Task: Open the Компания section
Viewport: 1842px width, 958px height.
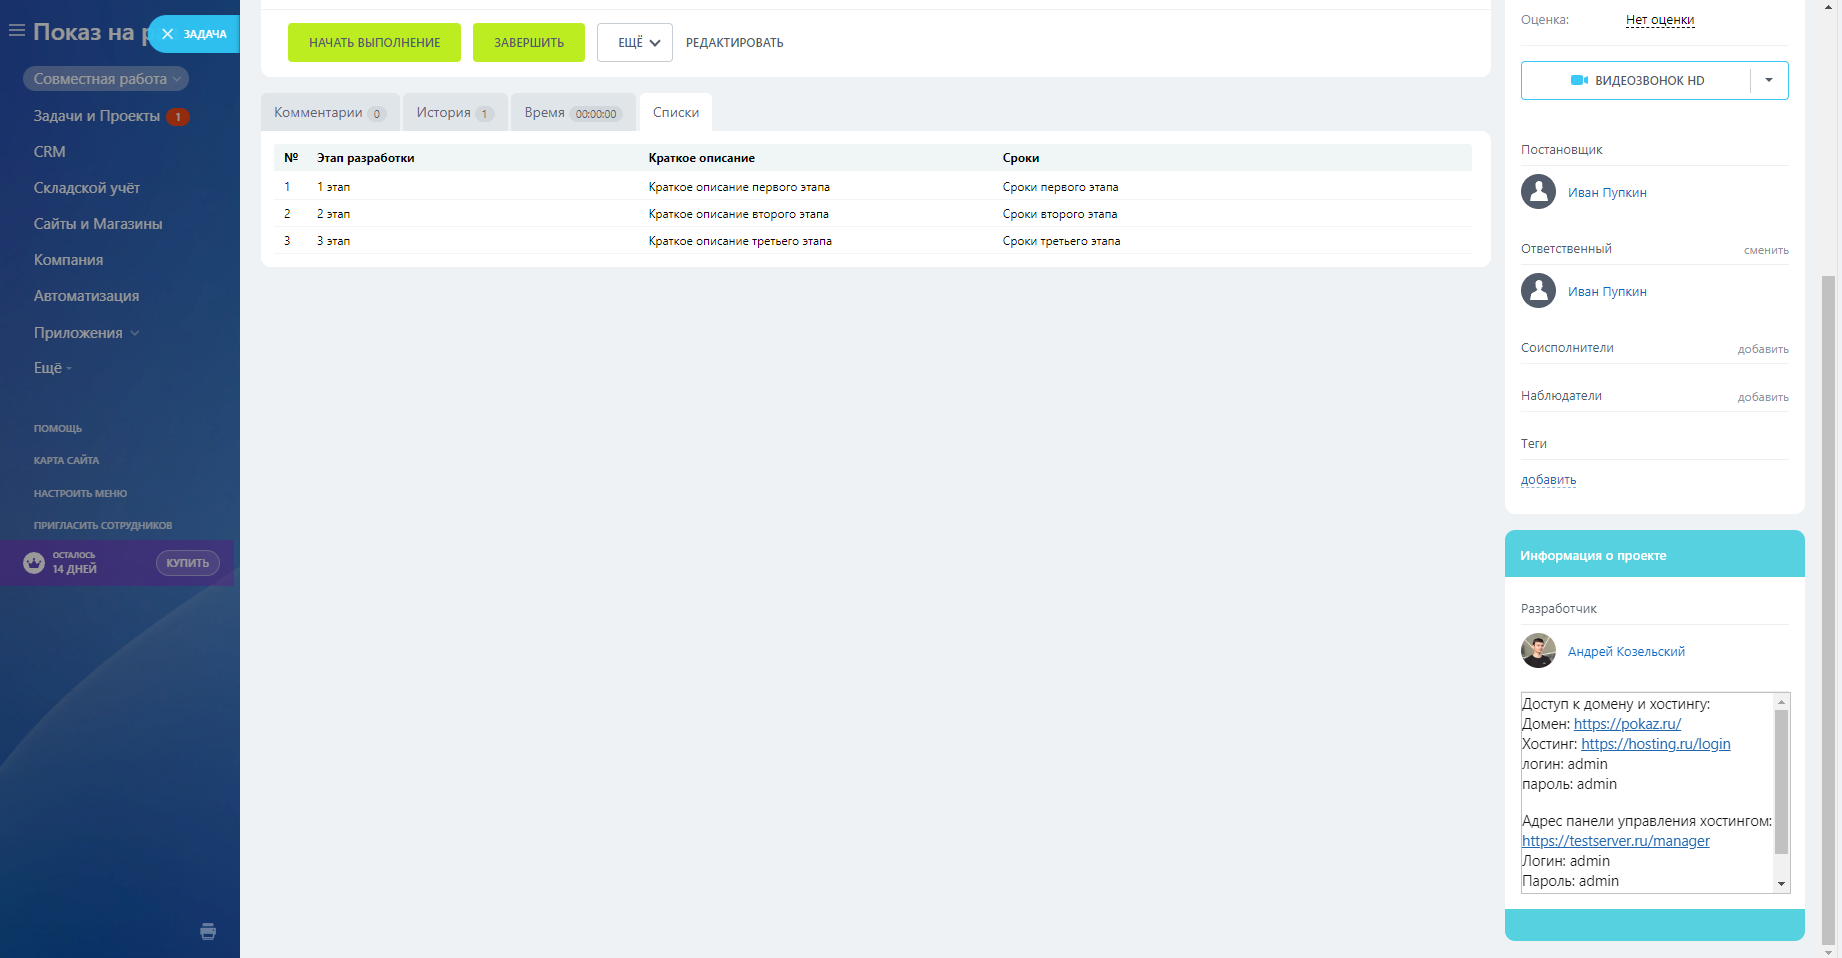Action: [x=68, y=260]
